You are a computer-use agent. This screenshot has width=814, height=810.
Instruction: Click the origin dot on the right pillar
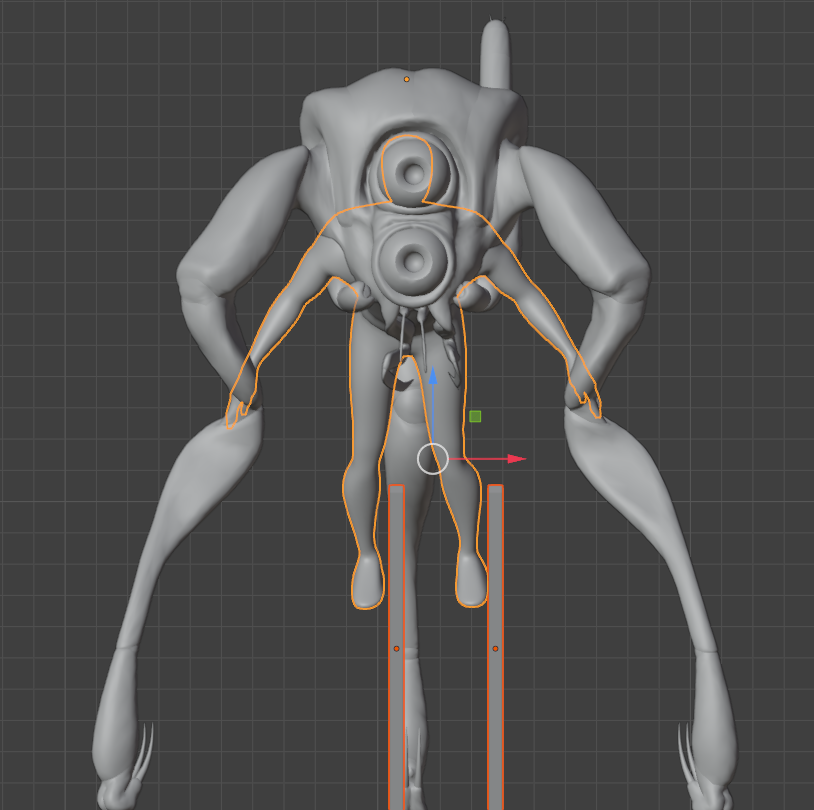click(x=495, y=649)
